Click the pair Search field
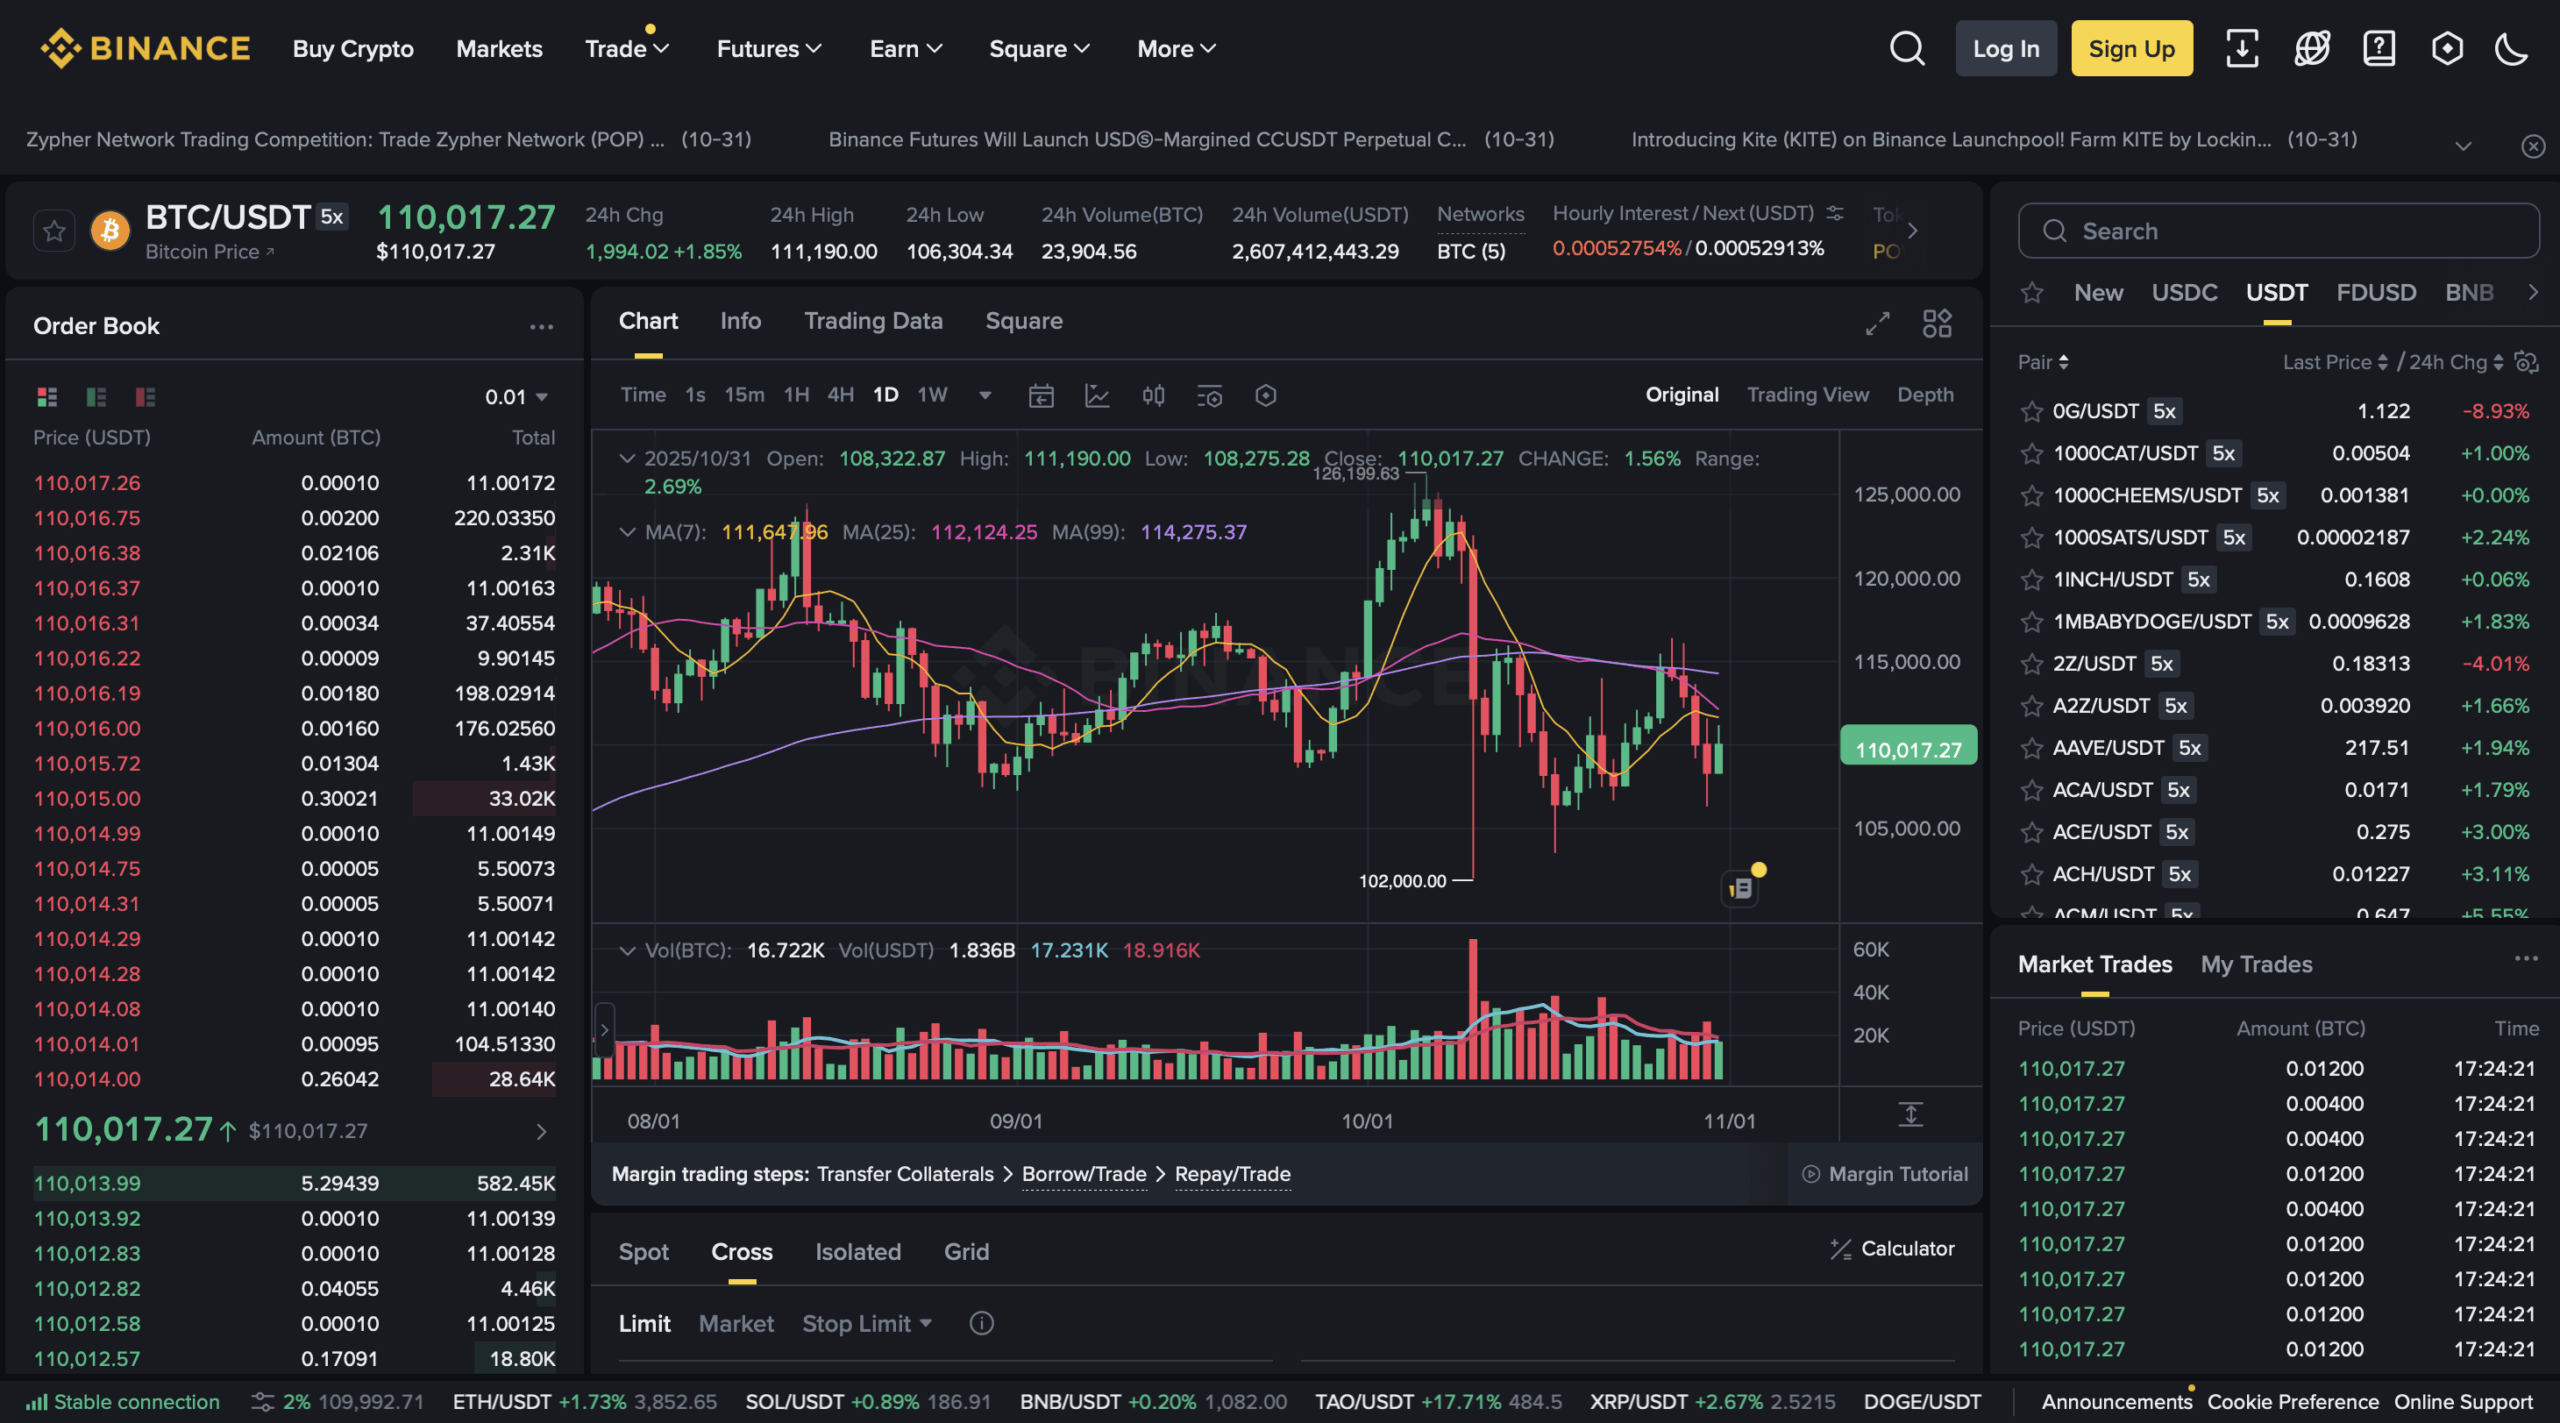 tap(2278, 231)
